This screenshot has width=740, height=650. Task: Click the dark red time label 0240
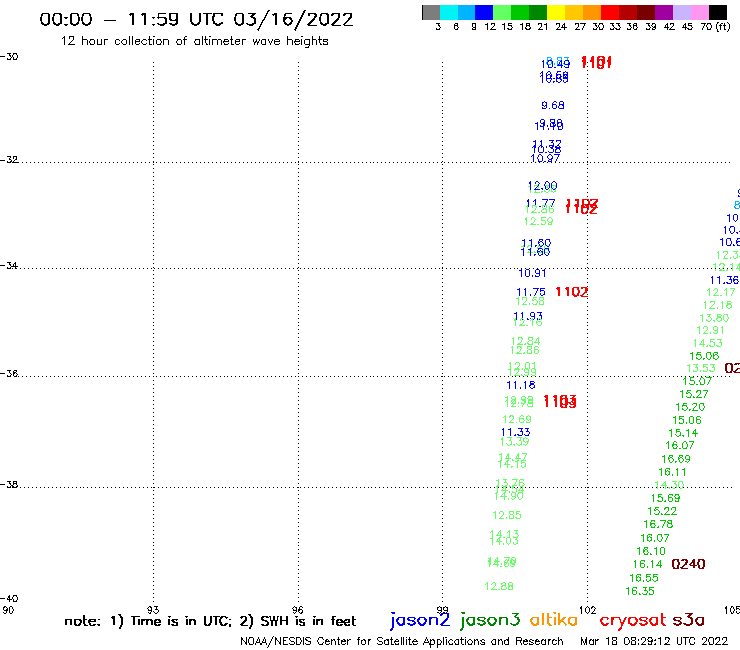[688, 564]
